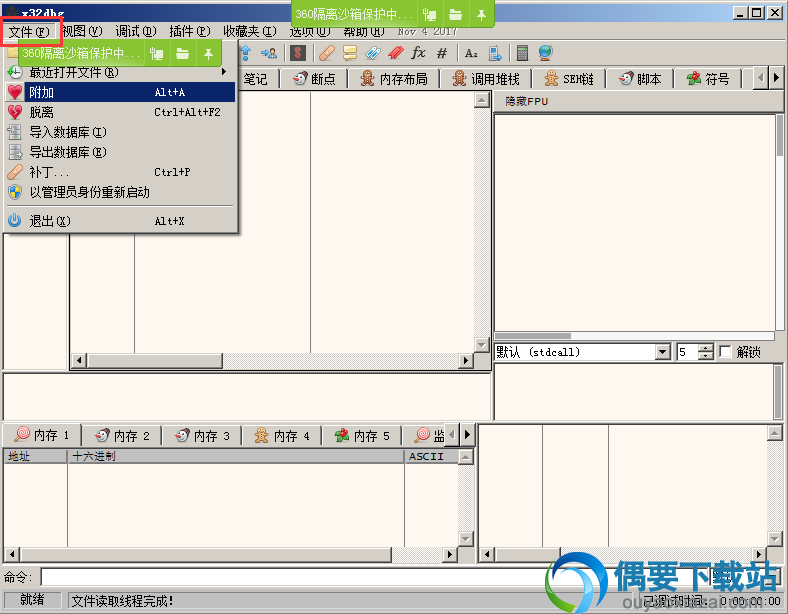Open the 视图 (View) menu

pyautogui.click(x=82, y=32)
